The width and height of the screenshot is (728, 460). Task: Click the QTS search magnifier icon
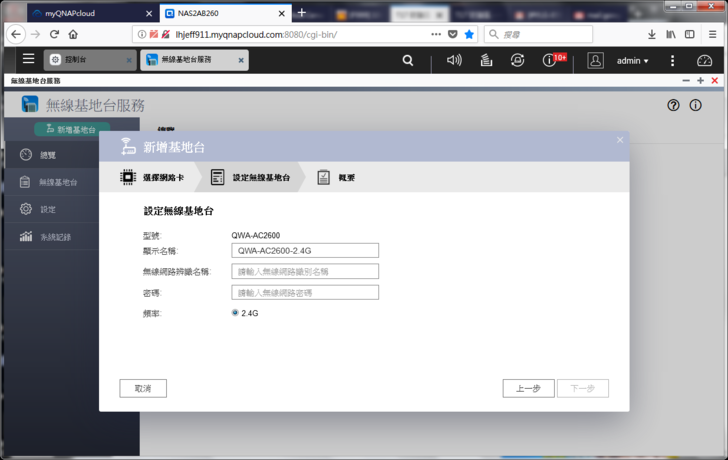click(408, 60)
